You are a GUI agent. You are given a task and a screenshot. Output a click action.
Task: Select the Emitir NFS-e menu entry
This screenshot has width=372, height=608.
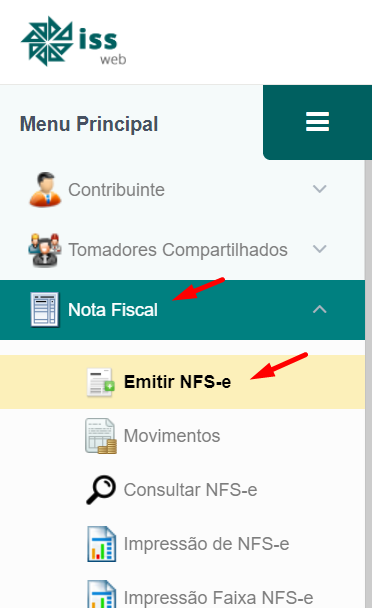182,382
